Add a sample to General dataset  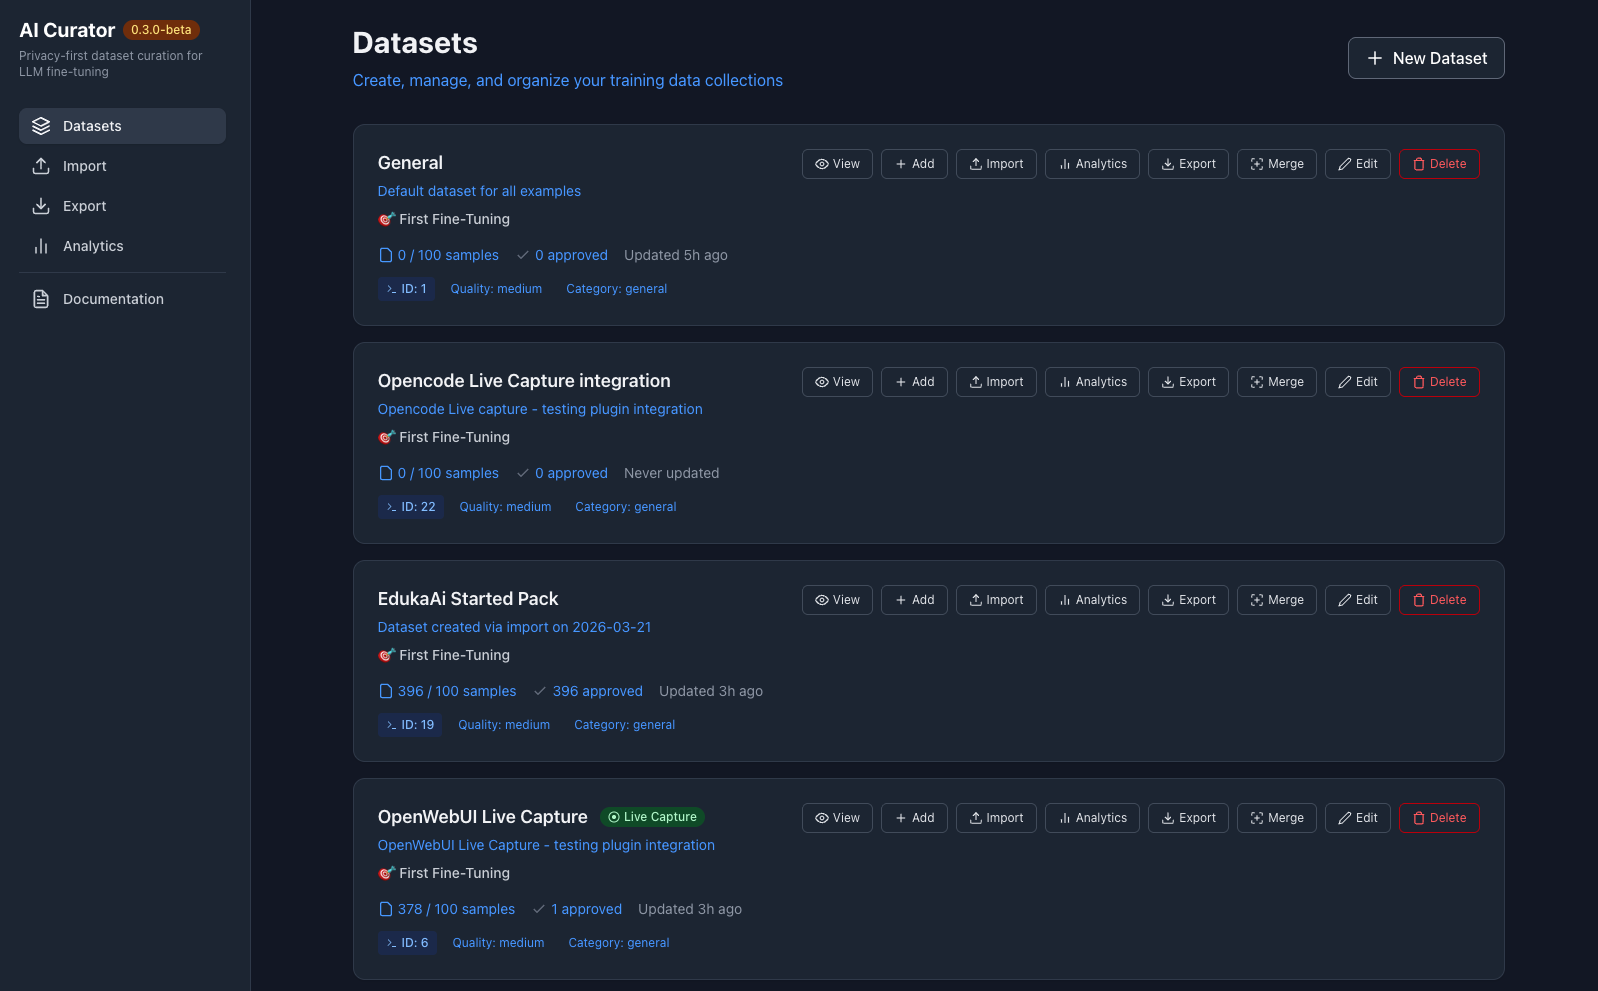click(914, 164)
